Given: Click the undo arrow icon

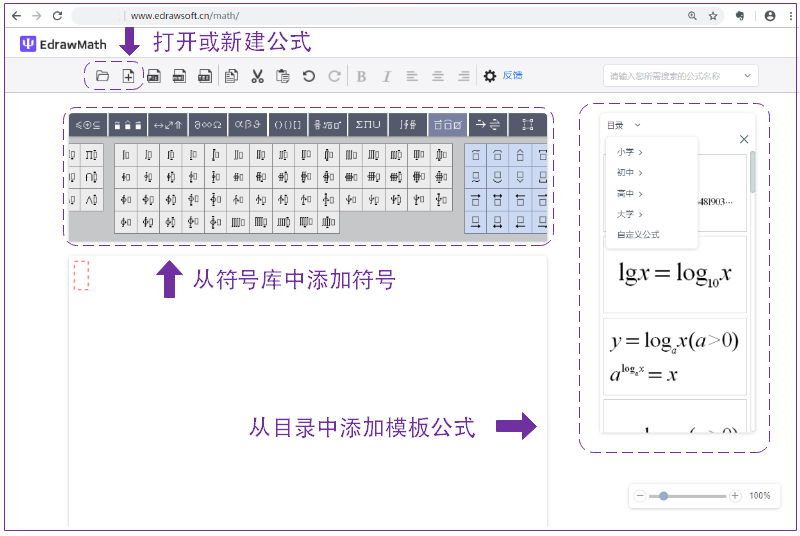Looking at the screenshot, I should pos(309,76).
